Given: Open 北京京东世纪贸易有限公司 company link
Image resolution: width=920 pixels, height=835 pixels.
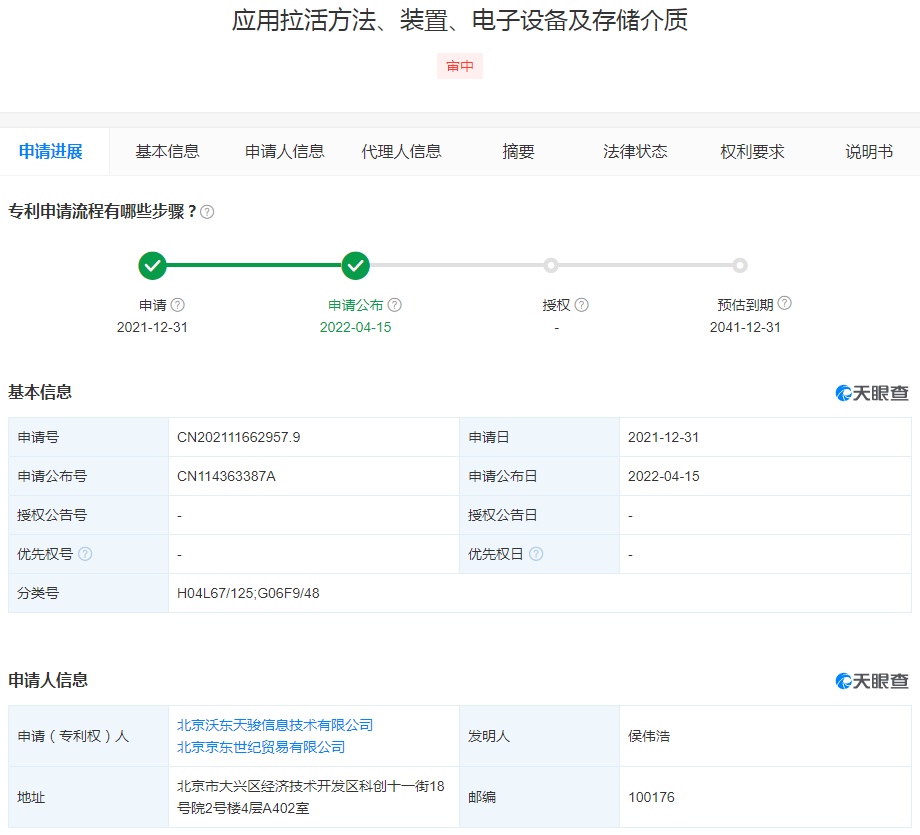Looking at the screenshot, I should 261,747.
